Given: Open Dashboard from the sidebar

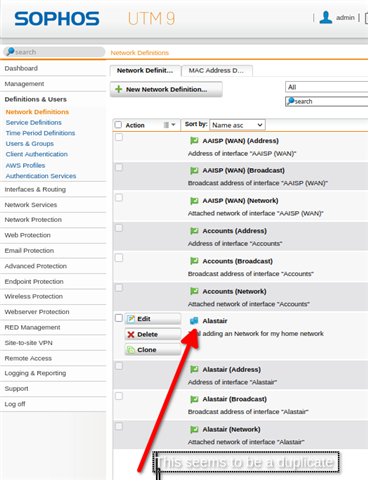Looking at the screenshot, I should pyautogui.click(x=21, y=68).
